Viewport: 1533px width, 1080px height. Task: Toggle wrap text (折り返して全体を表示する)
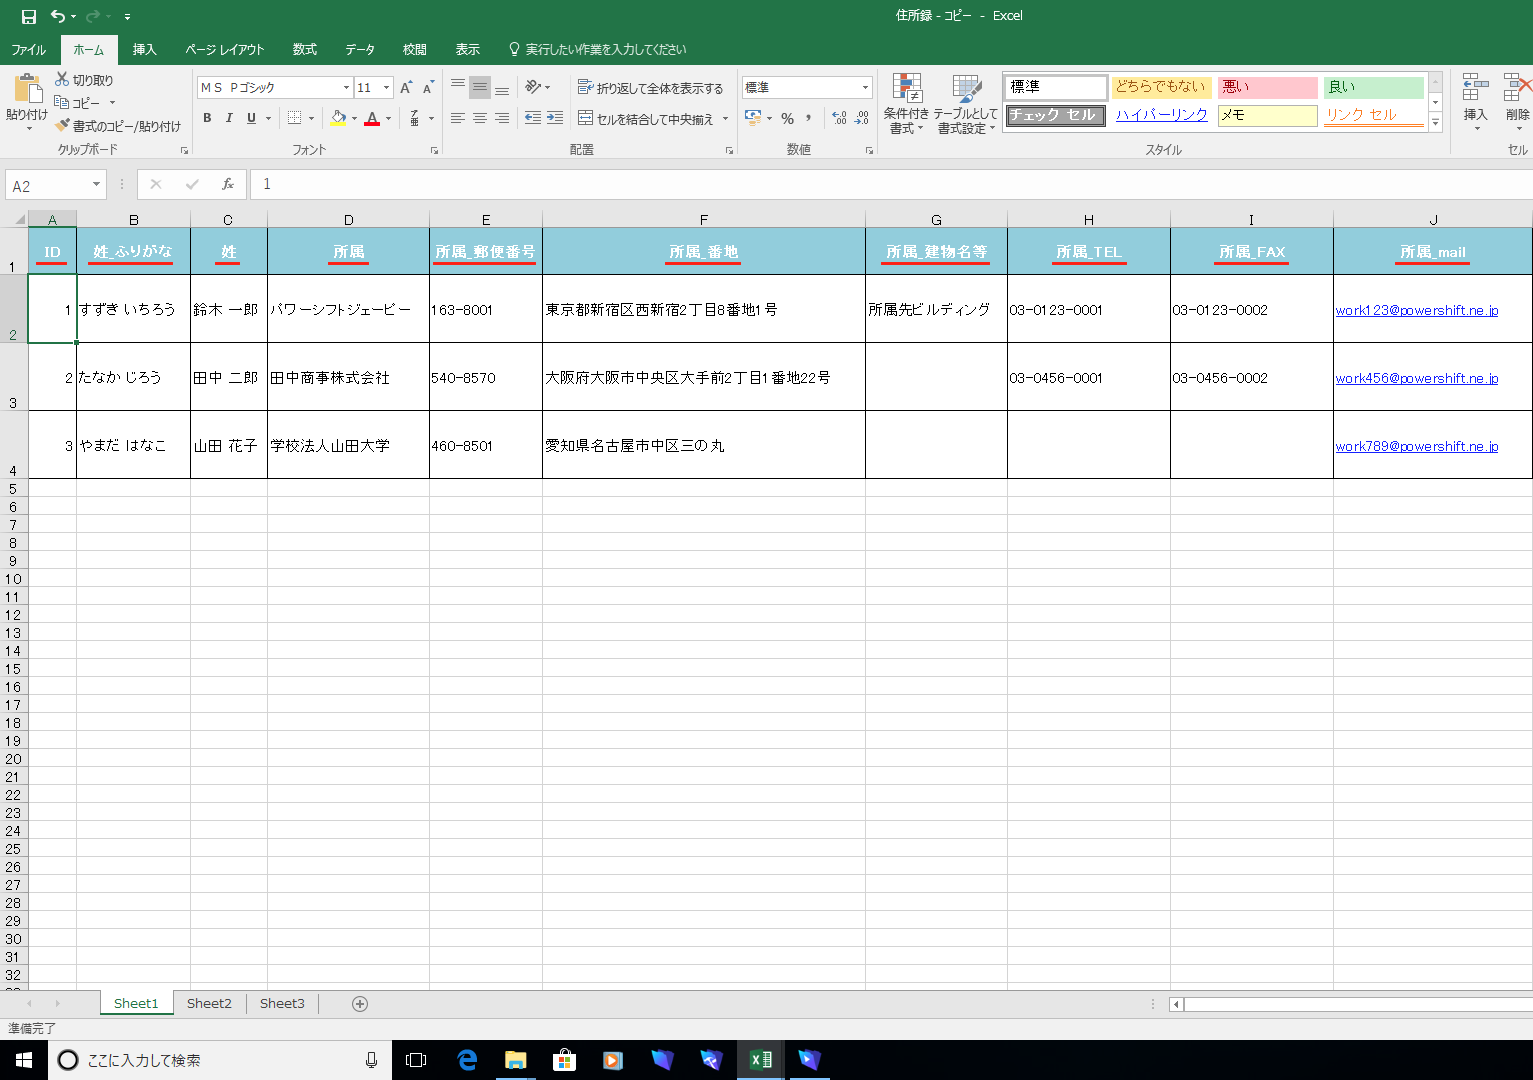click(x=650, y=88)
